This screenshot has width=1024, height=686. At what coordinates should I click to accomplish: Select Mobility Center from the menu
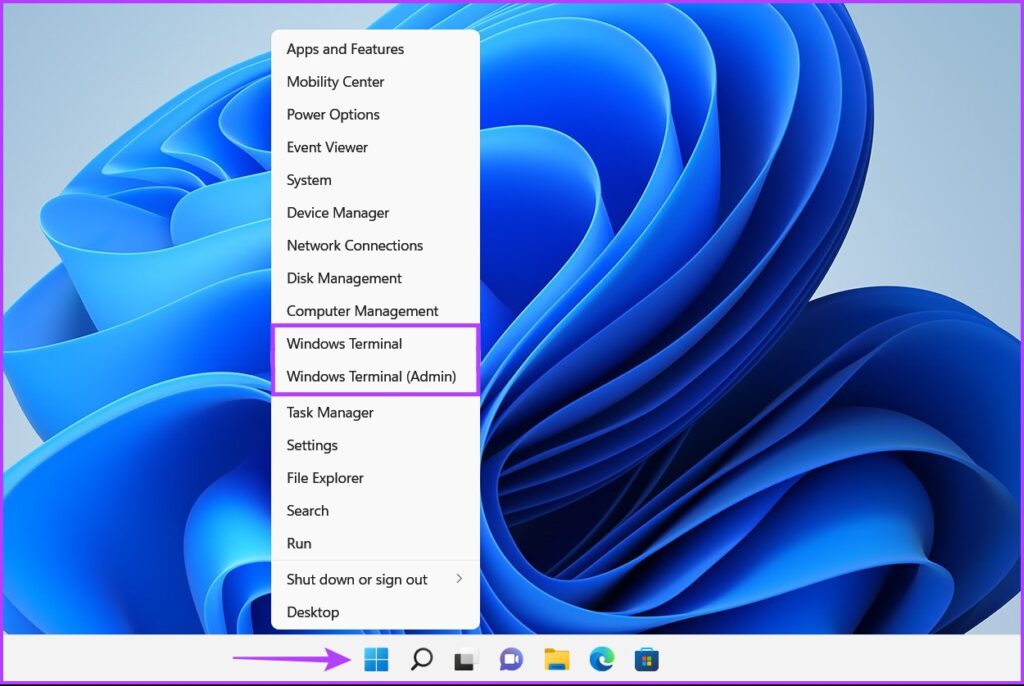(334, 81)
